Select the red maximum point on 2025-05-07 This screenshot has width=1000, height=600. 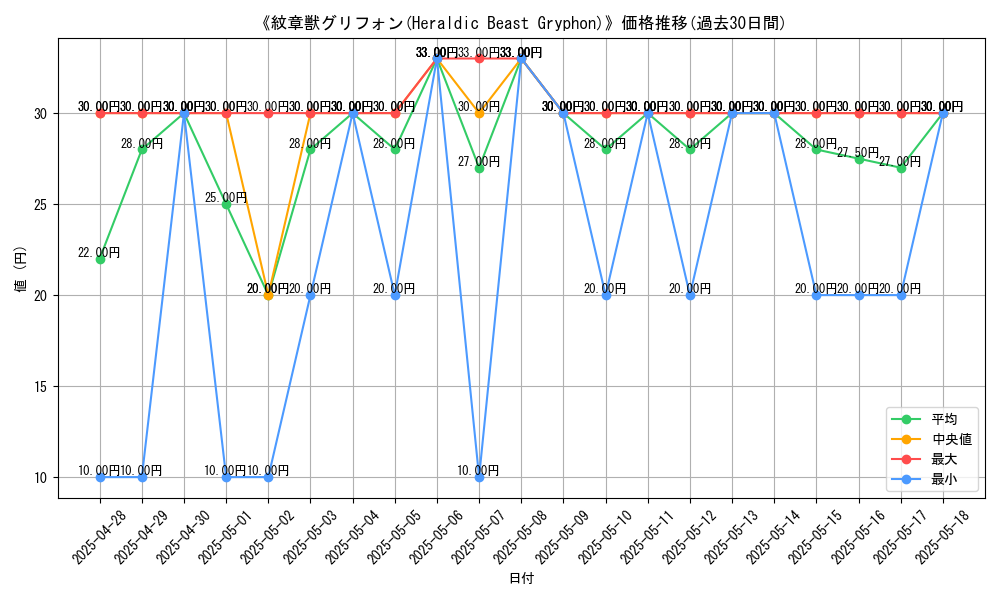click(480, 59)
